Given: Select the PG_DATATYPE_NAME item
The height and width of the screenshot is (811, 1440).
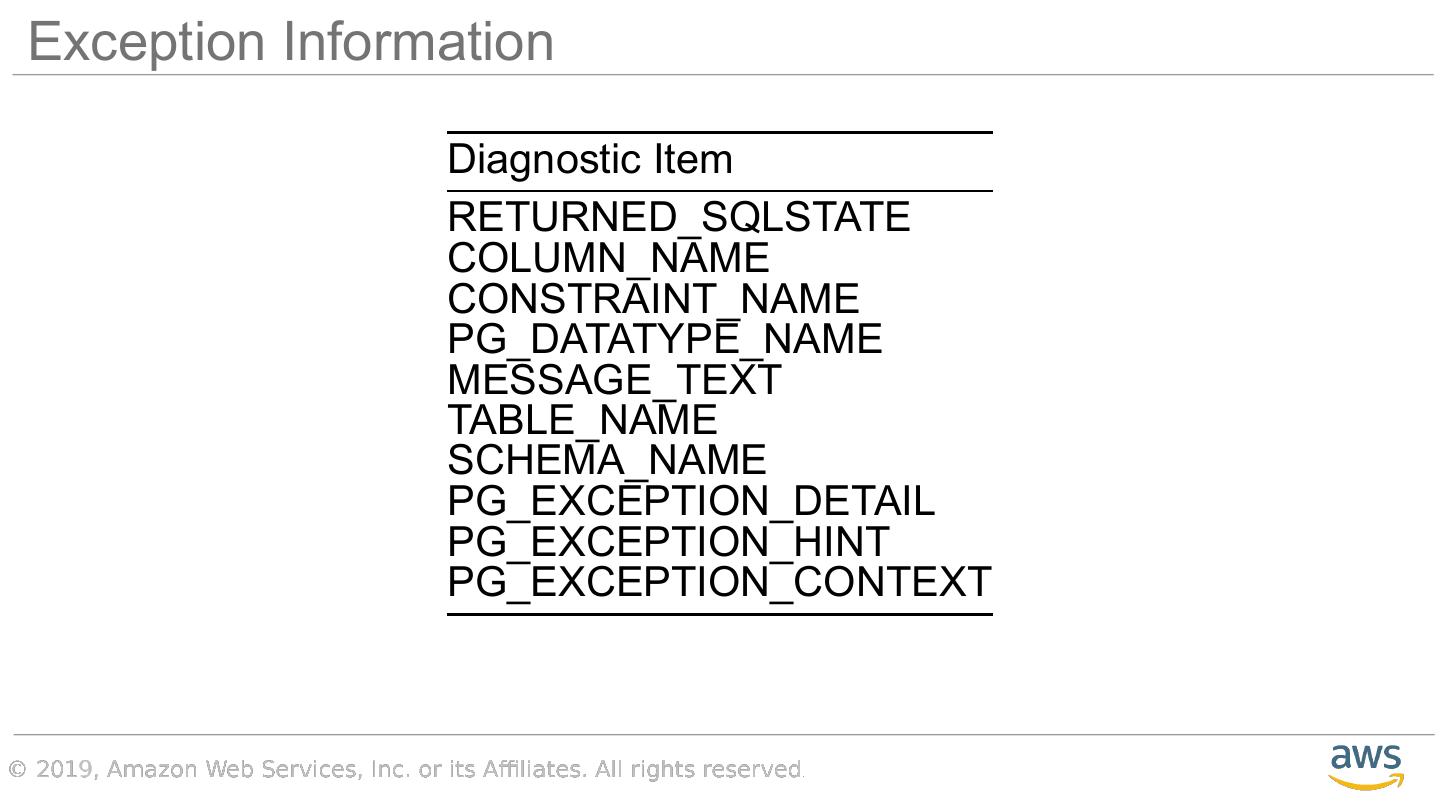Looking at the screenshot, I should coord(664,339).
